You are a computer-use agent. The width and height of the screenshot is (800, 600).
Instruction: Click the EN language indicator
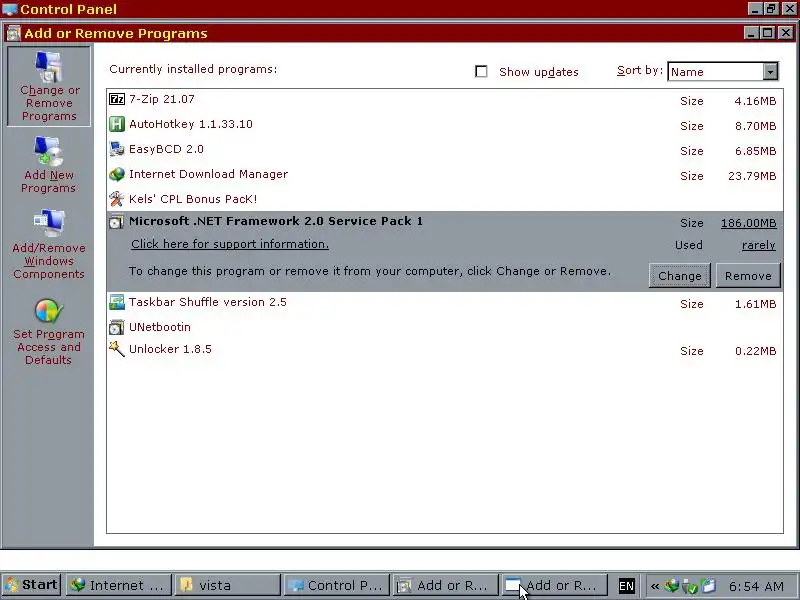[x=627, y=586]
